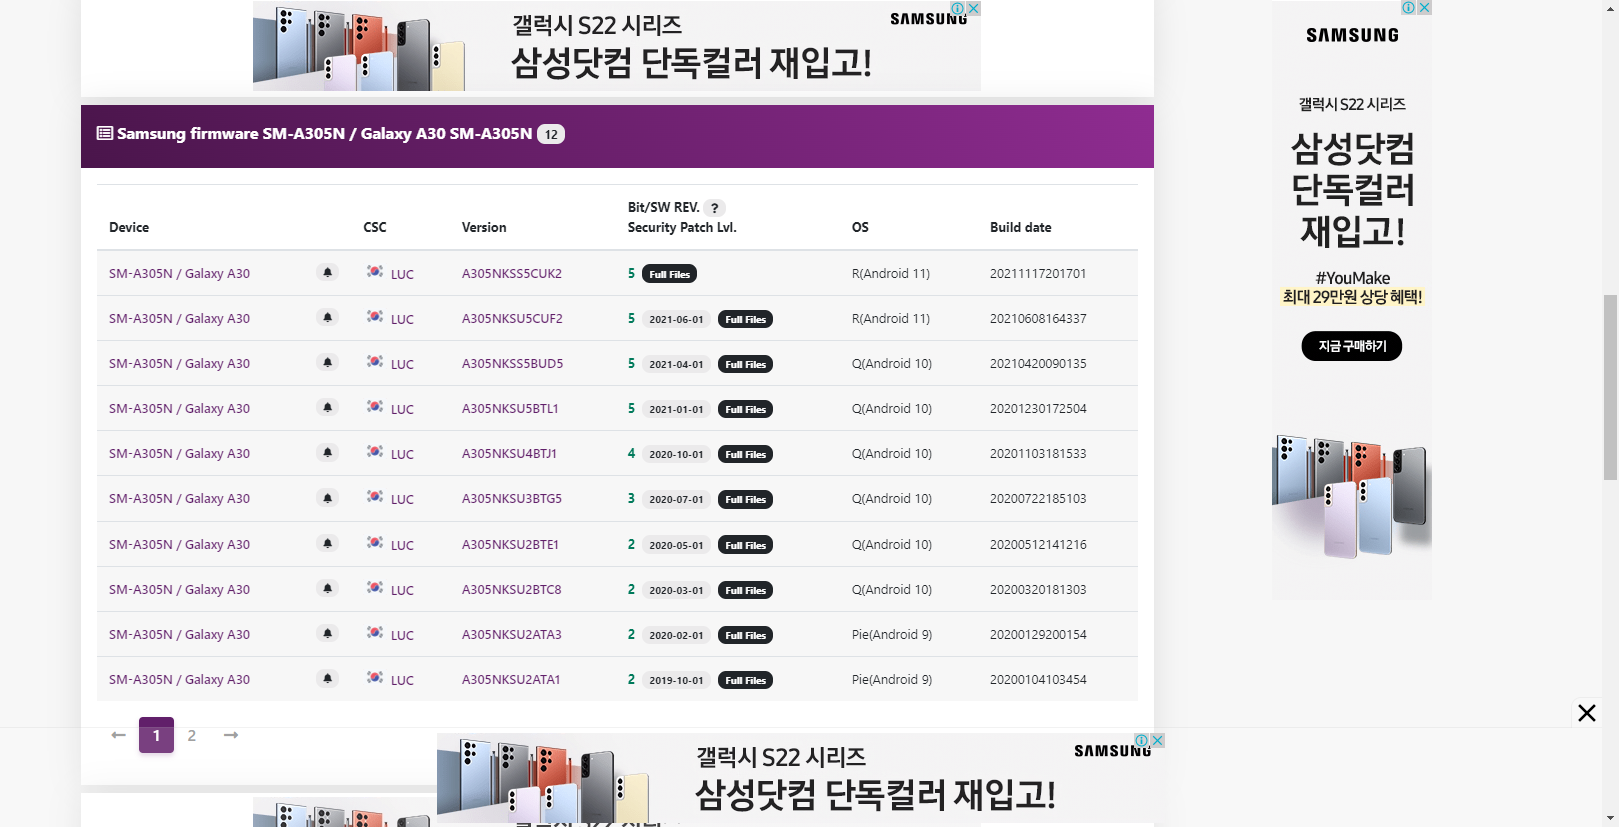Click bell icon for A305NKSS5BUD5 row
This screenshot has width=1619, height=827.
pyautogui.click(x=327, y=362)
